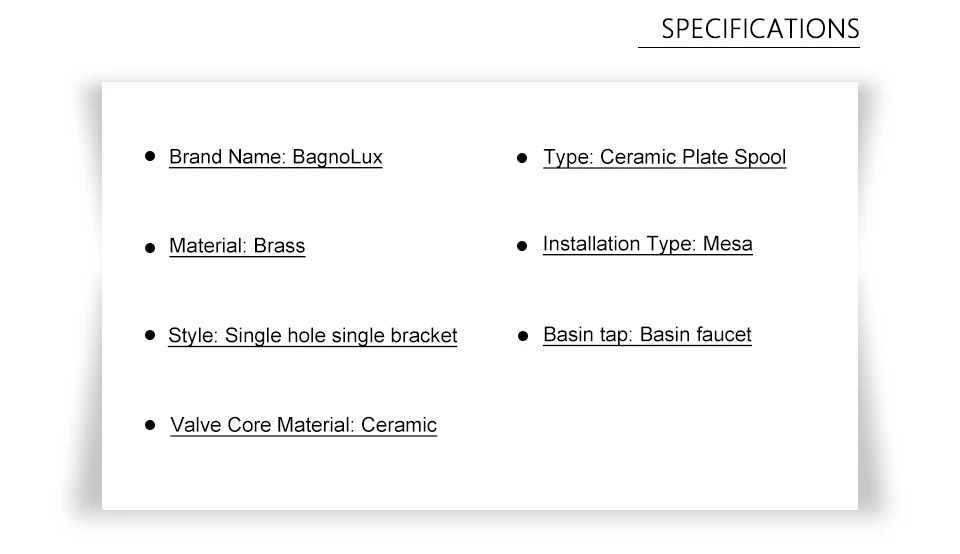Select the bullet before Style entry
The image size is (960, 554).
pos(150,335)
